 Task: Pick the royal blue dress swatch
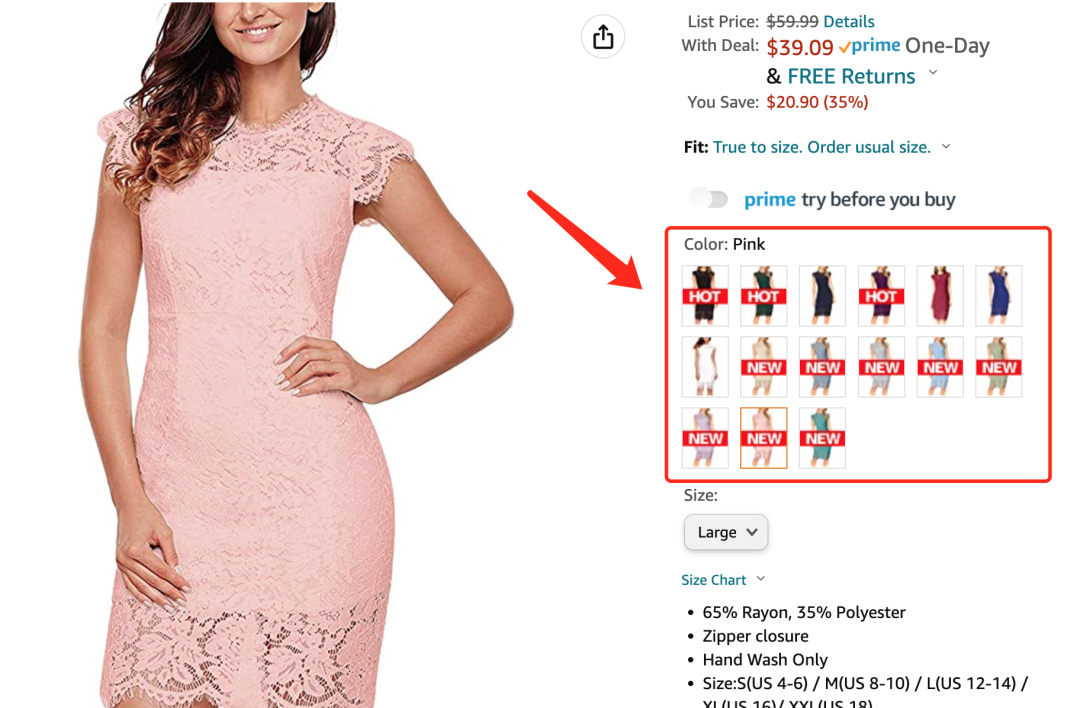[x=999, y=295]
